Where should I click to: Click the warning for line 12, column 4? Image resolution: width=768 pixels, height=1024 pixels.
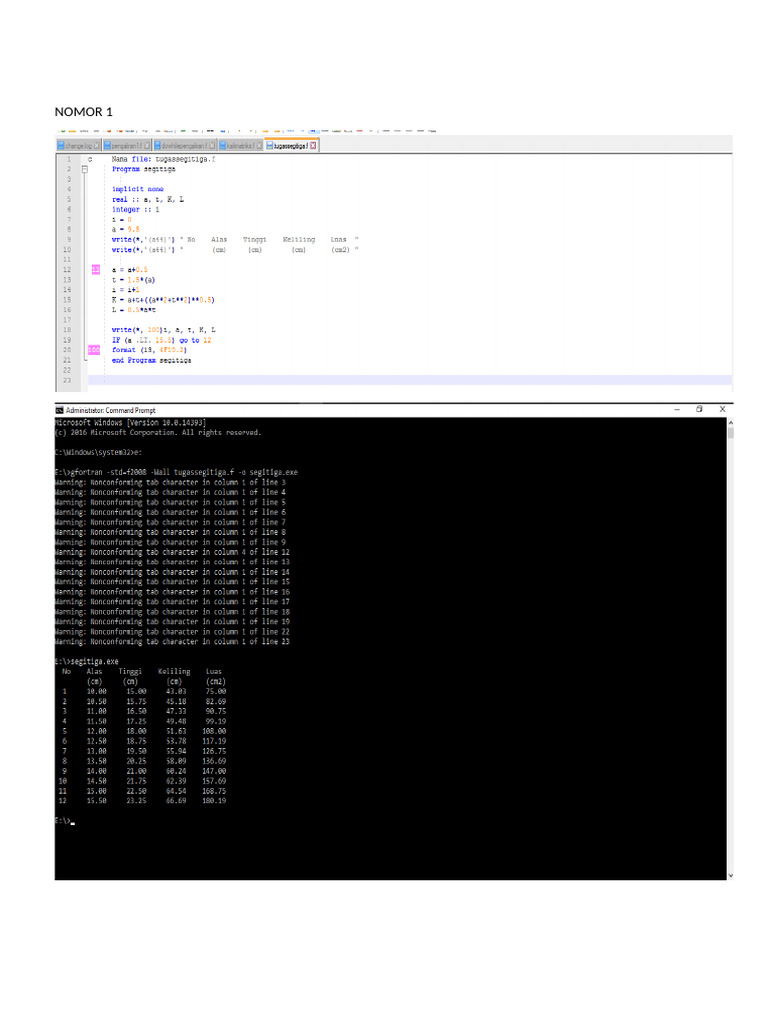[172, 552]
